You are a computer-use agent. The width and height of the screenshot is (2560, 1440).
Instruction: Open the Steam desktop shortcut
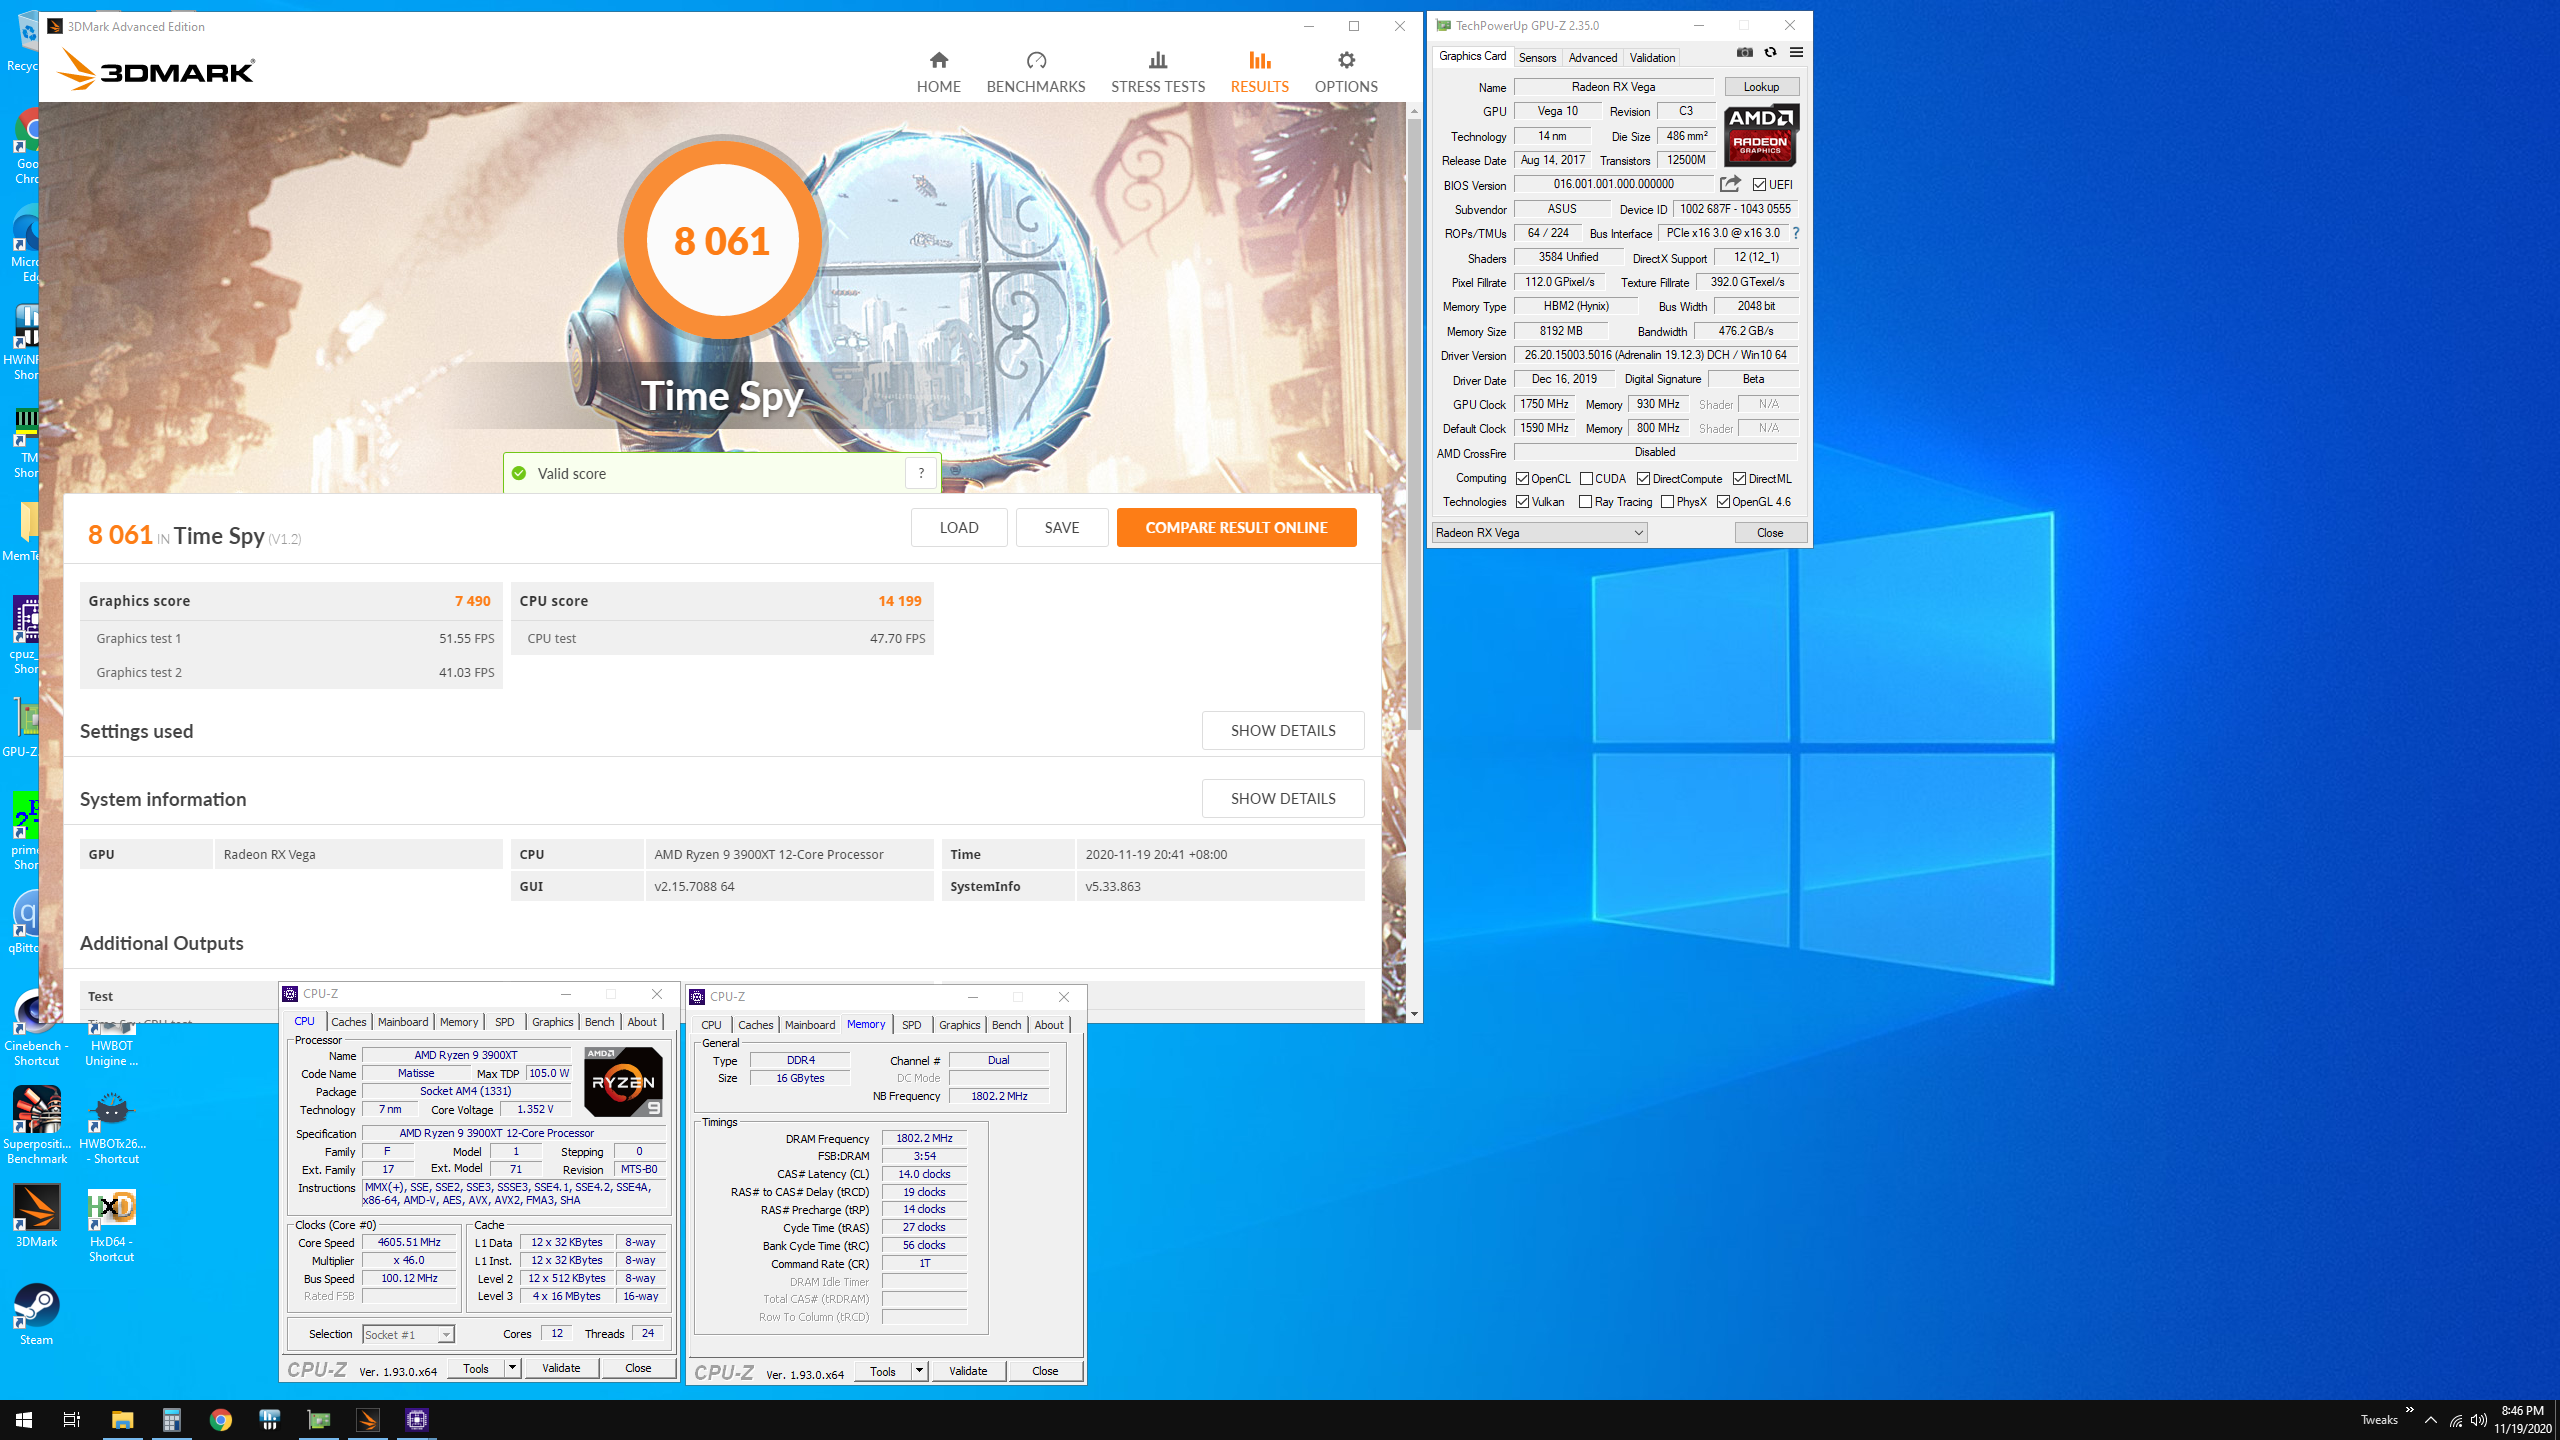(37, 1314)
